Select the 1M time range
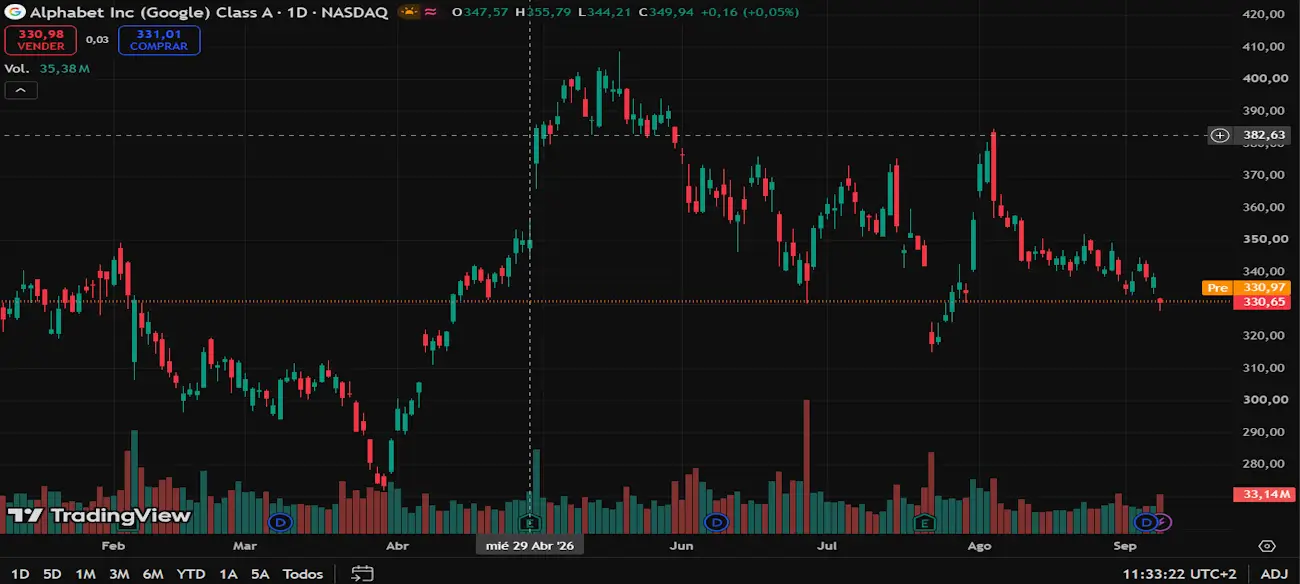The image size is (1300, 584). [x=85, y=574]
